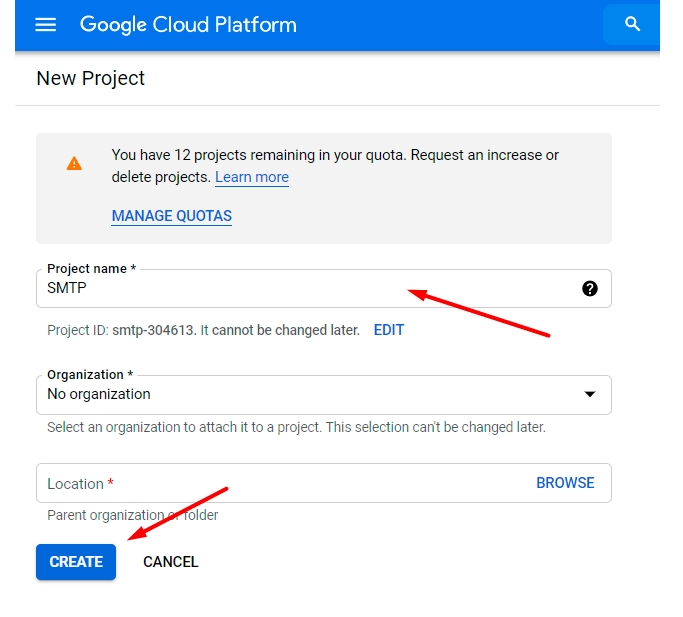Viewport: 683px width, 617px height.
Task: Click the projects remaining quota message
Action: [x=335, y=156]
